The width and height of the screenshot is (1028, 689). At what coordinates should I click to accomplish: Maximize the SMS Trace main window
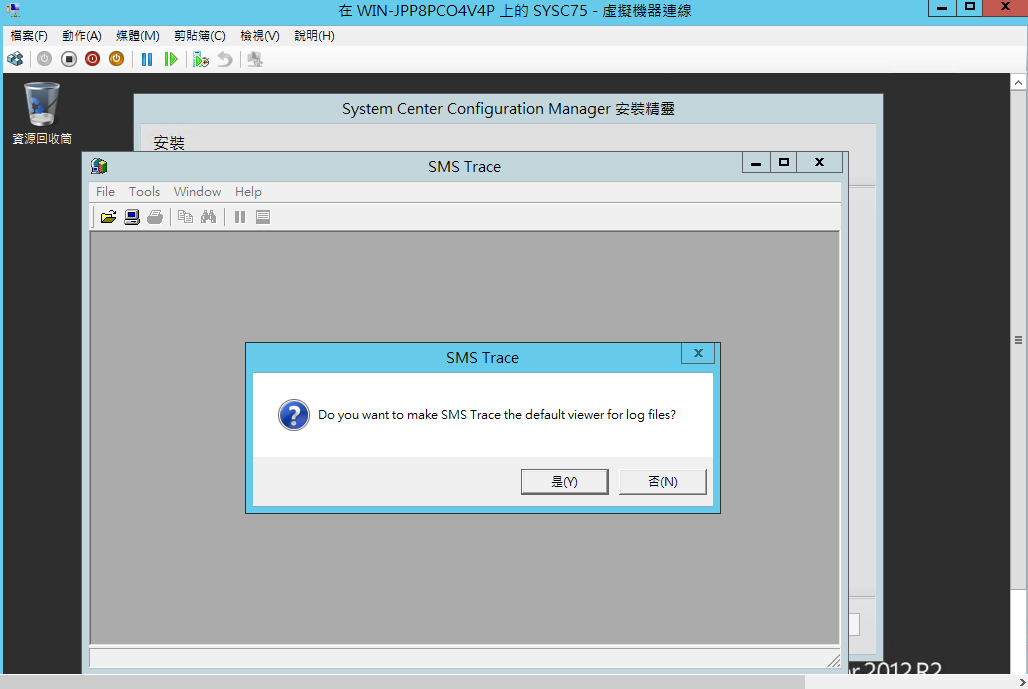[783, 163]
